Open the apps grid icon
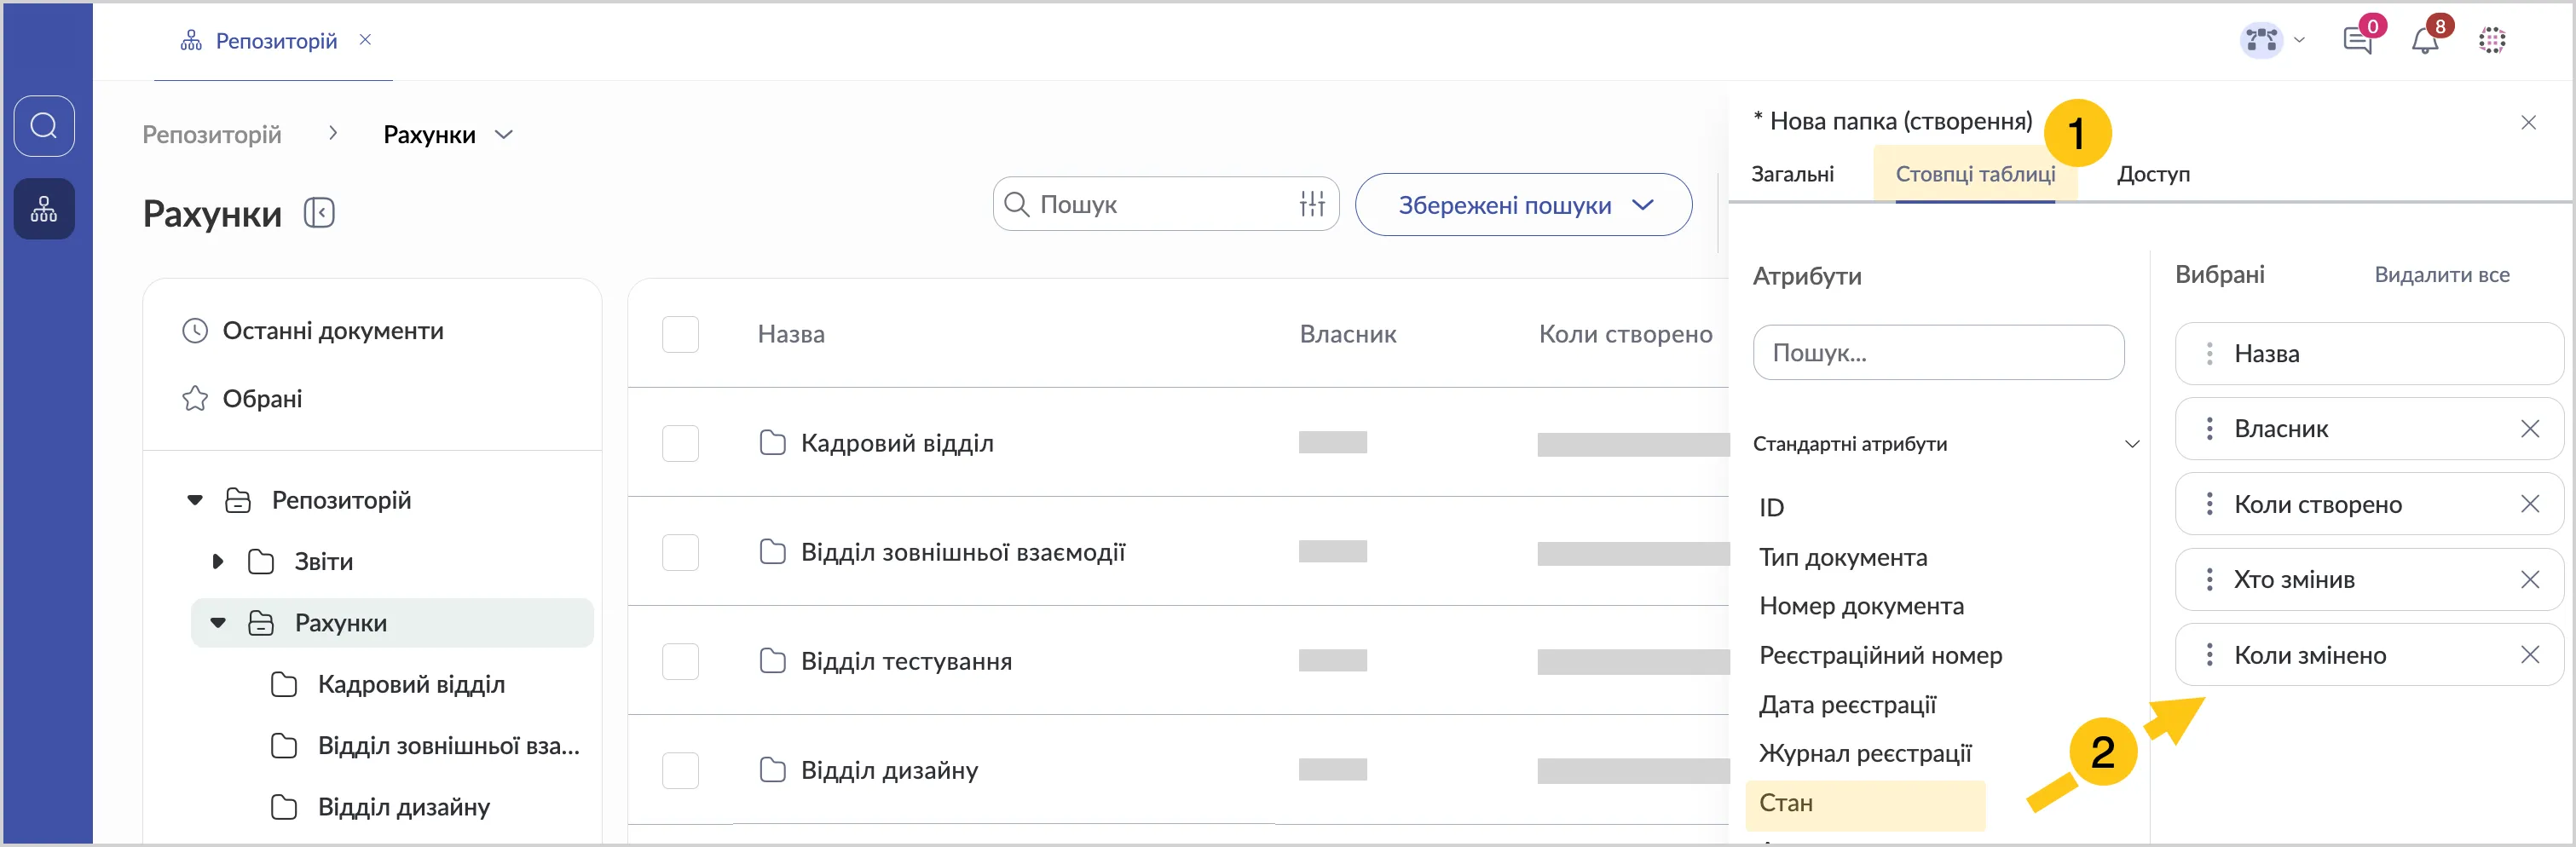 click(x=2492, y=41)
